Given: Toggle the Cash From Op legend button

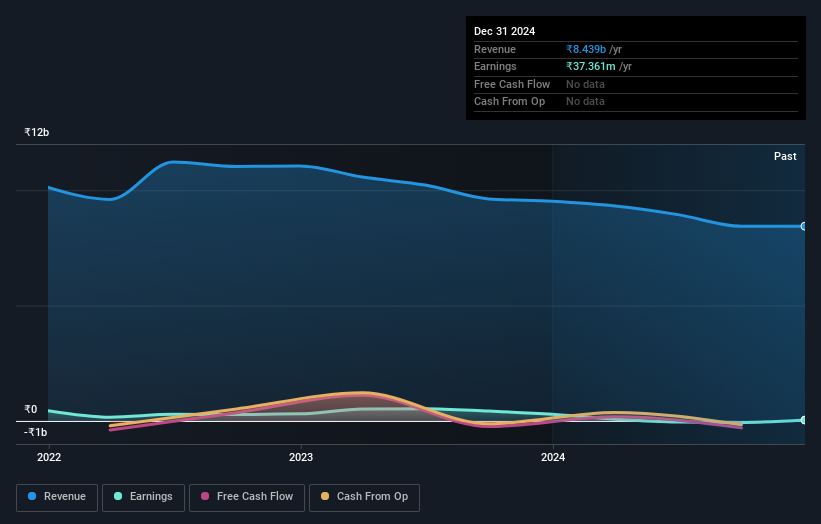Looking at the screenshot, I should (x=364, y=497).
